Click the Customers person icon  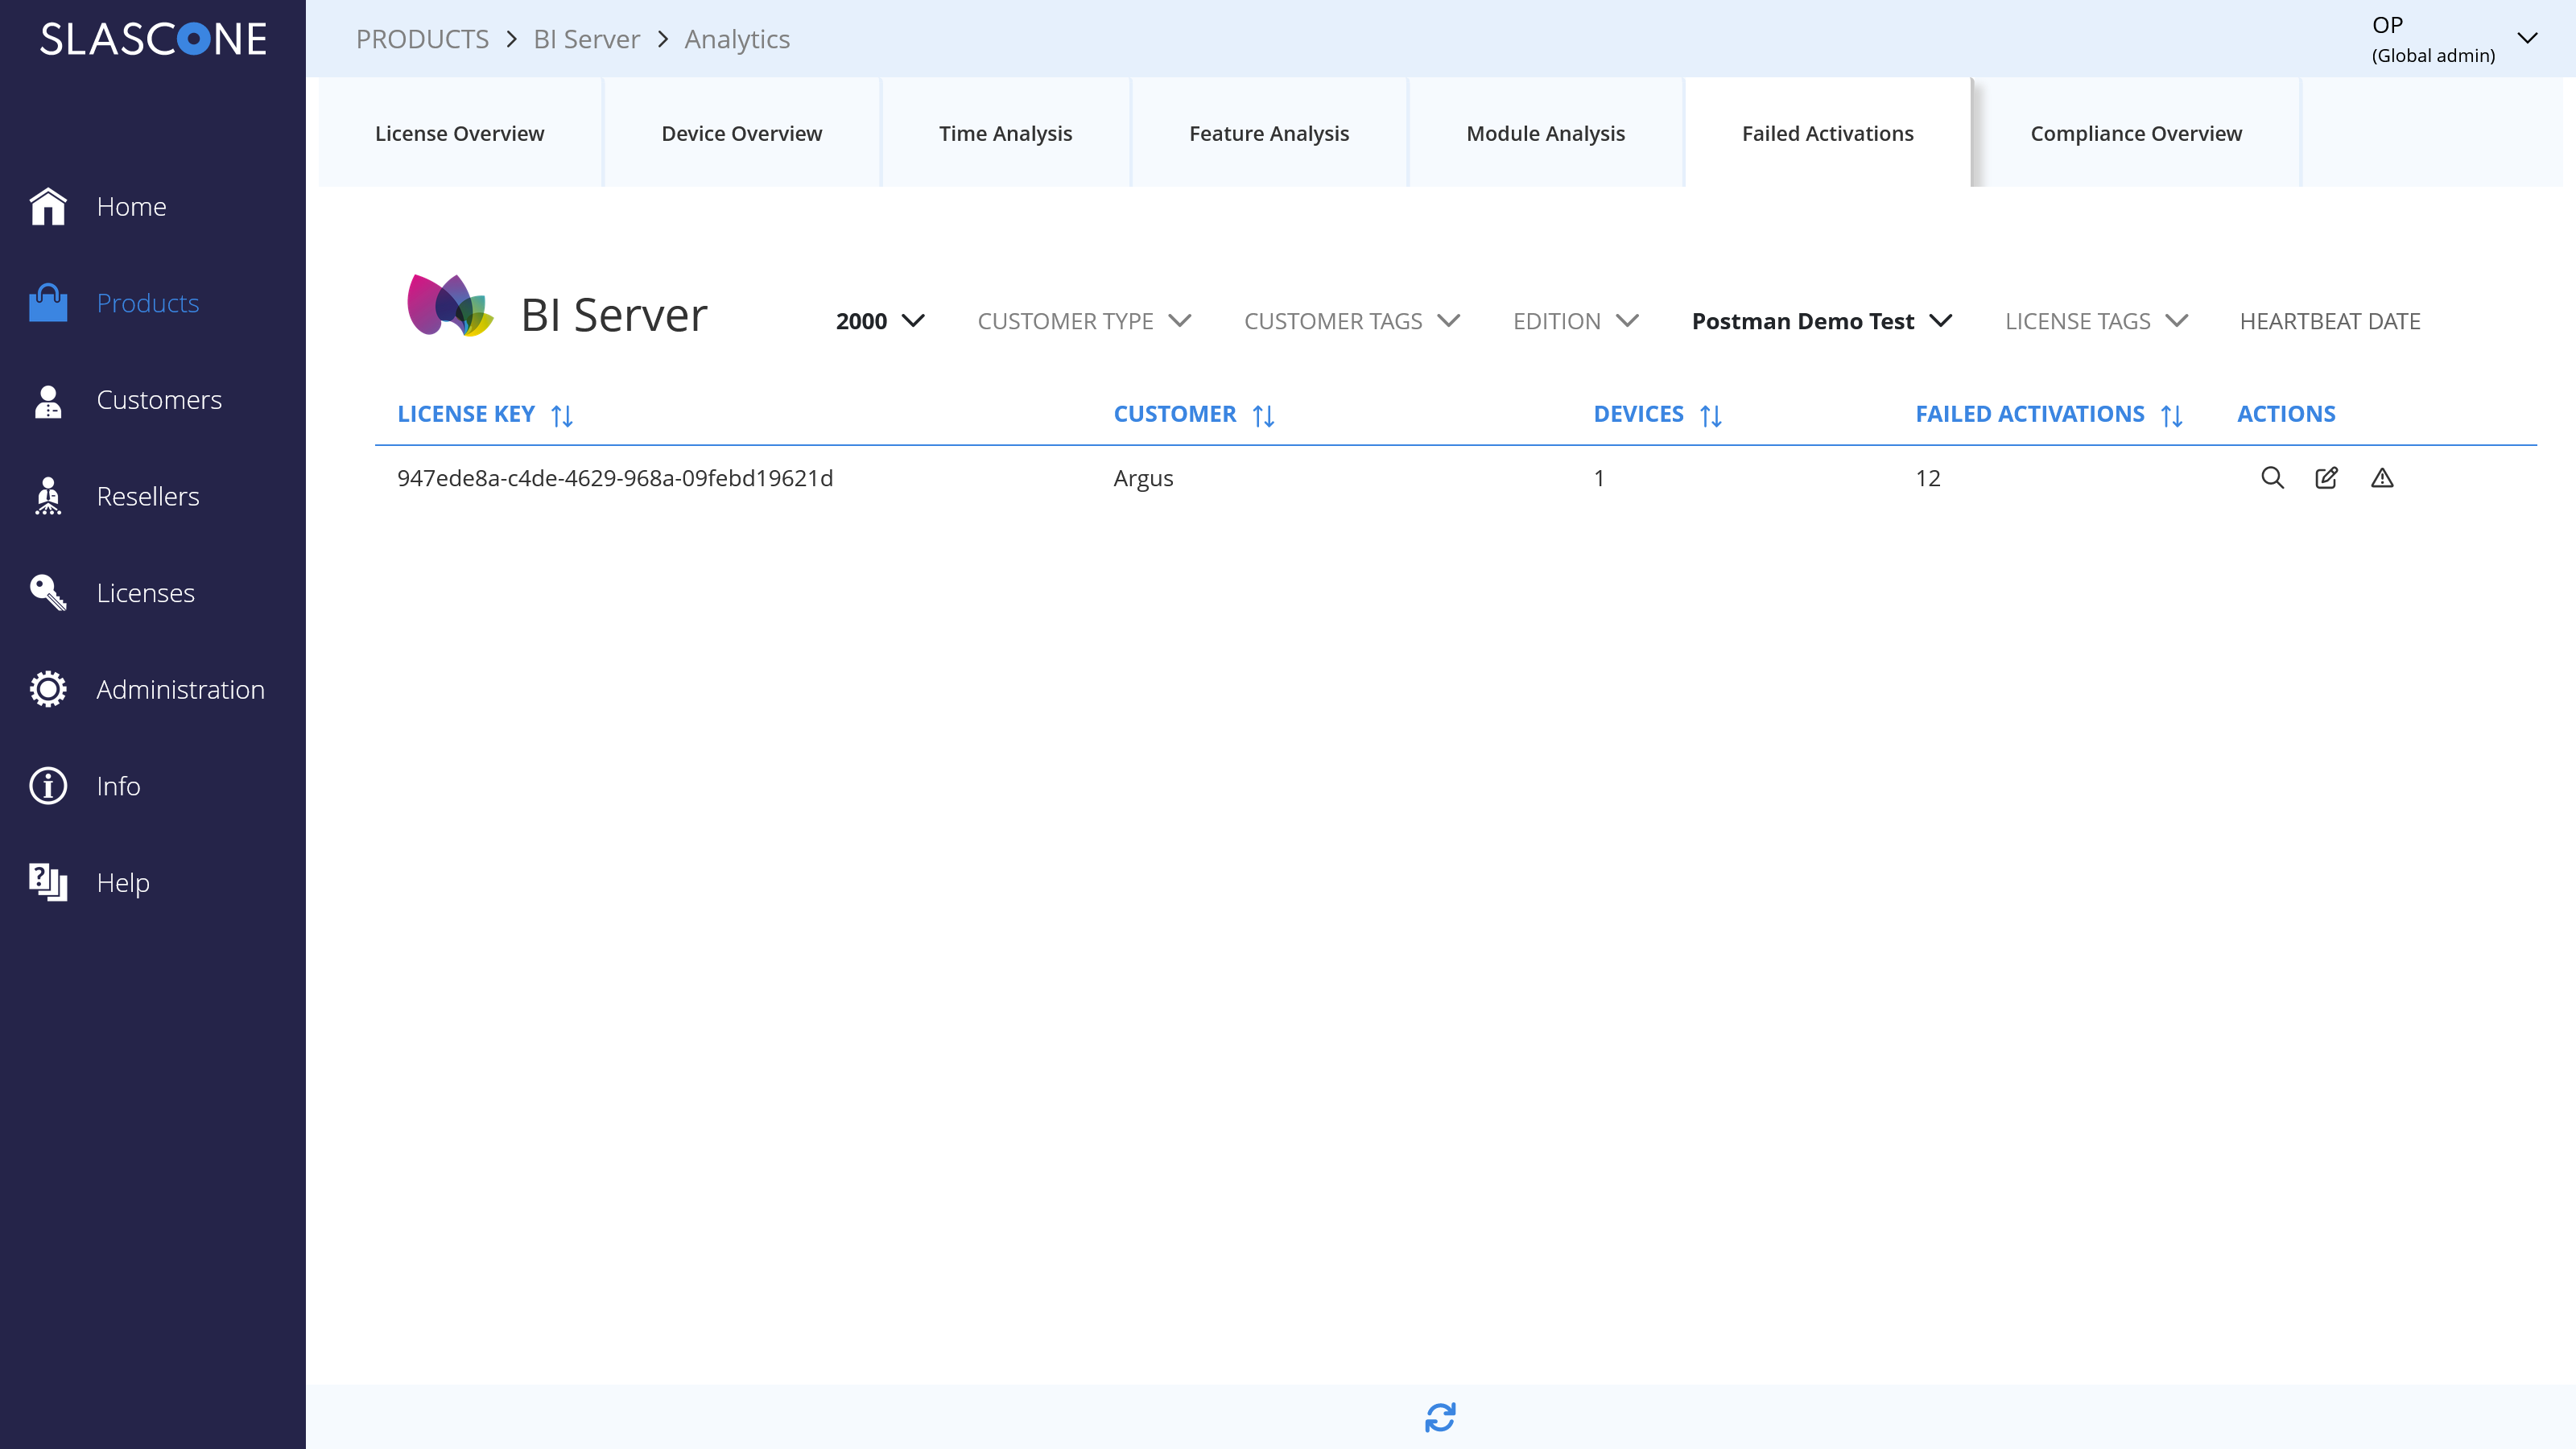[48, 400]
